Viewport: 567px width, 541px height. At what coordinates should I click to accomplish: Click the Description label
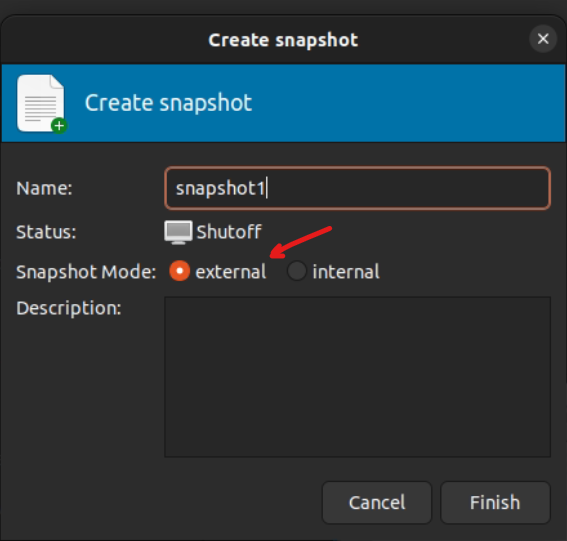point(69,308)
